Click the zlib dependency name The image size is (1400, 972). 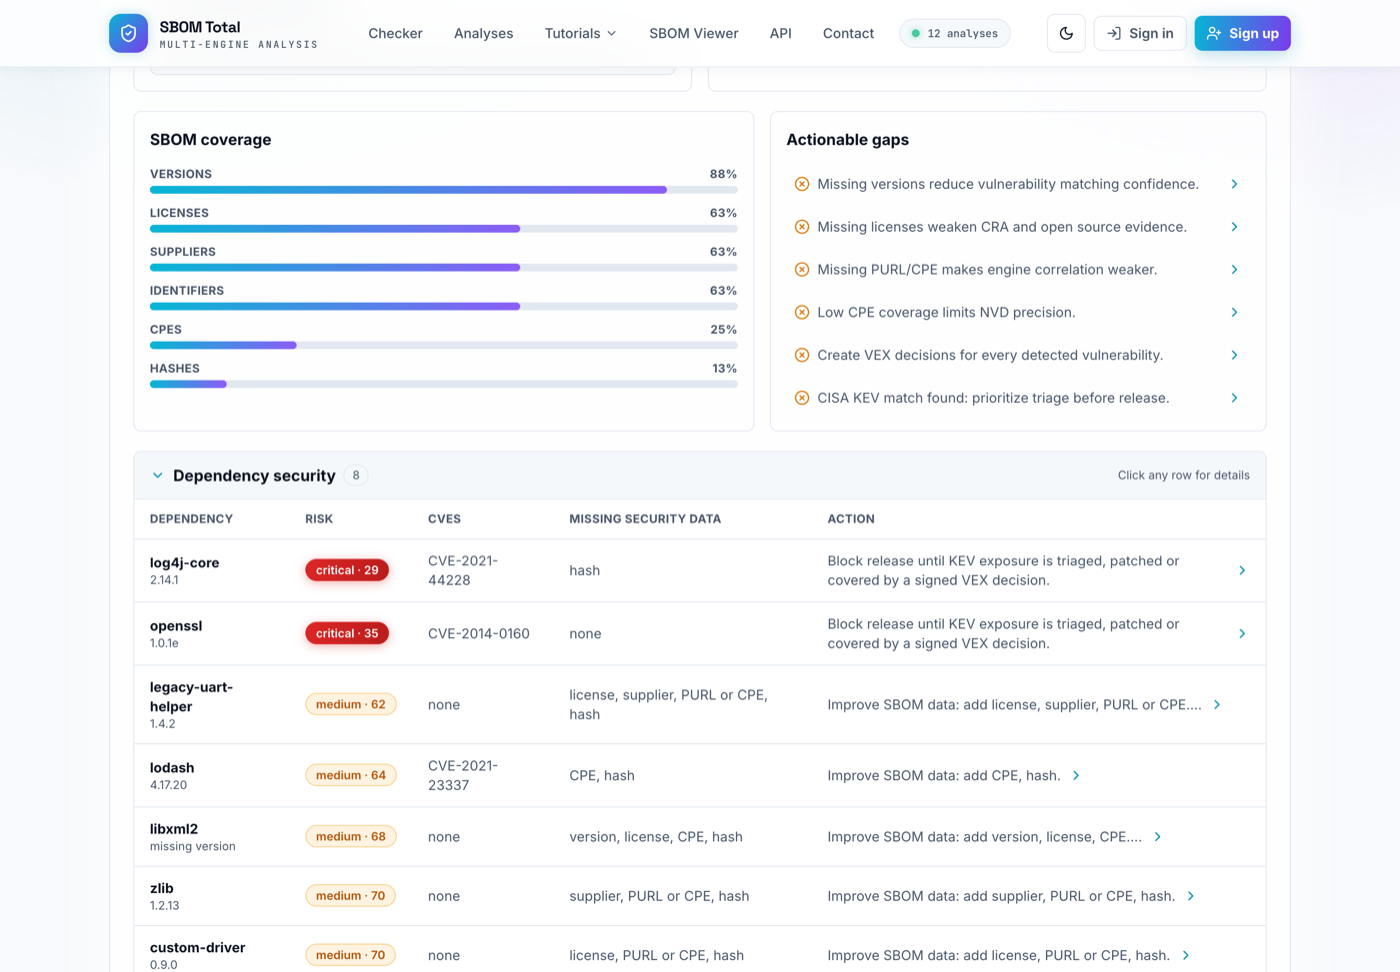click(x=162, y=888)
